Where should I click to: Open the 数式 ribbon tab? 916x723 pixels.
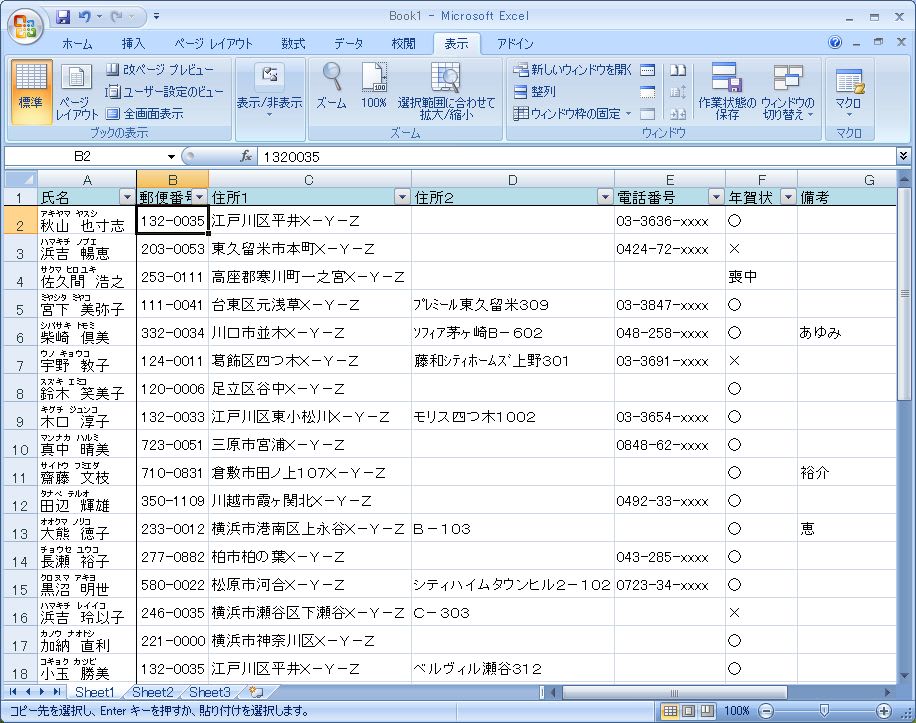coord(293,44)
